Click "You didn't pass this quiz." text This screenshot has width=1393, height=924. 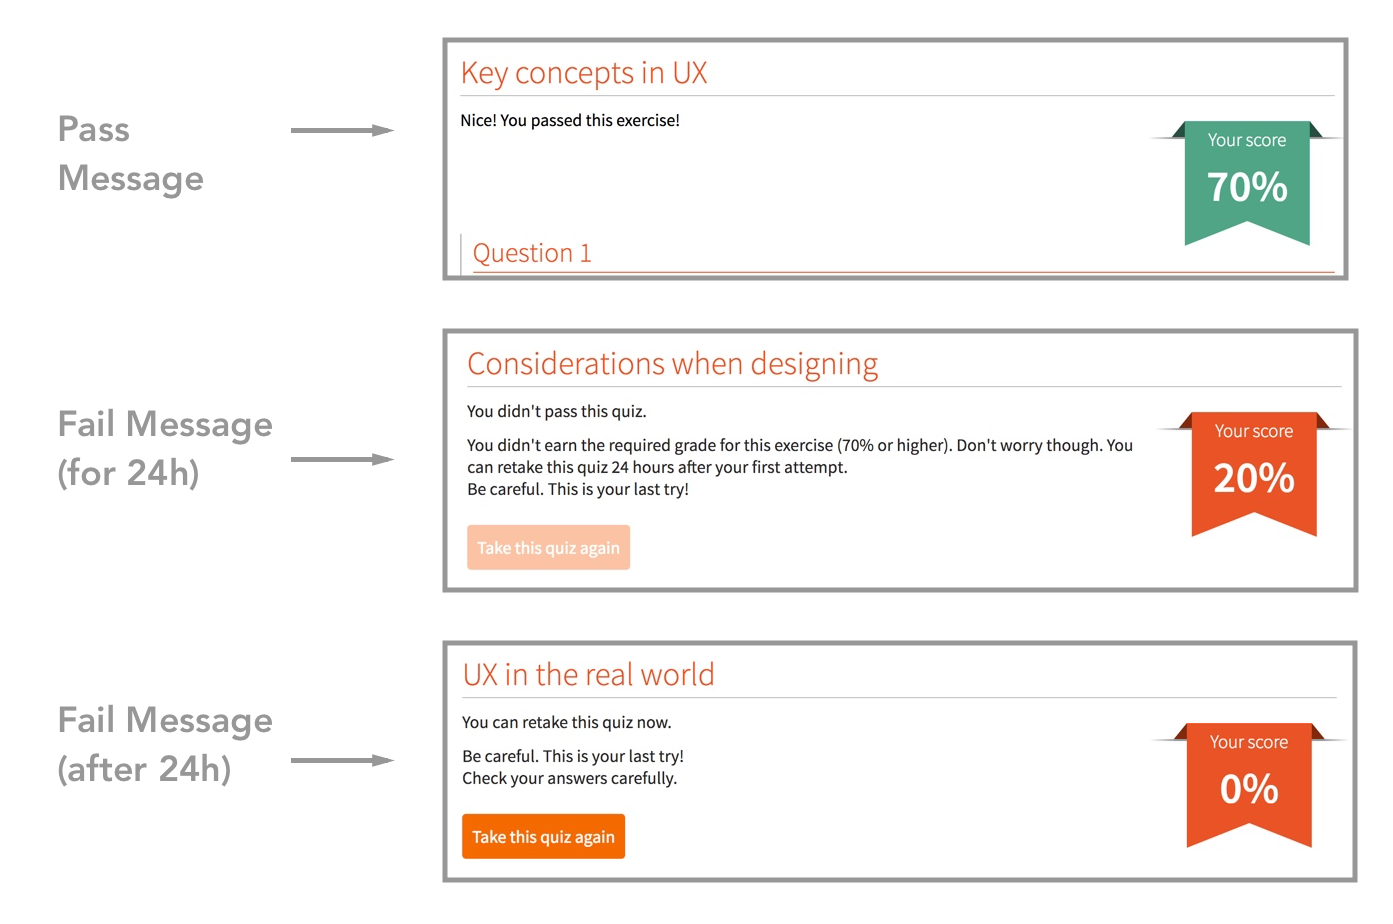point(557,411)
